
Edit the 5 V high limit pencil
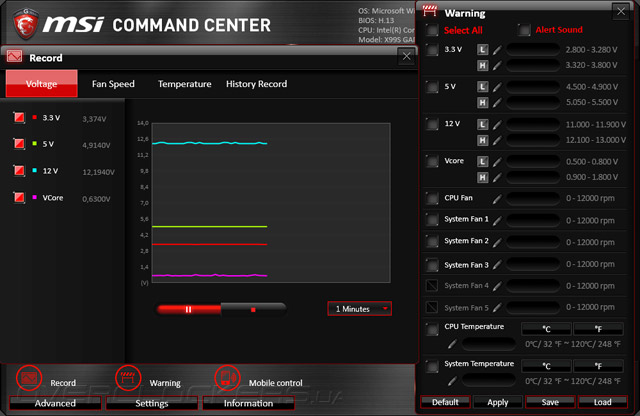coord(497,102)
